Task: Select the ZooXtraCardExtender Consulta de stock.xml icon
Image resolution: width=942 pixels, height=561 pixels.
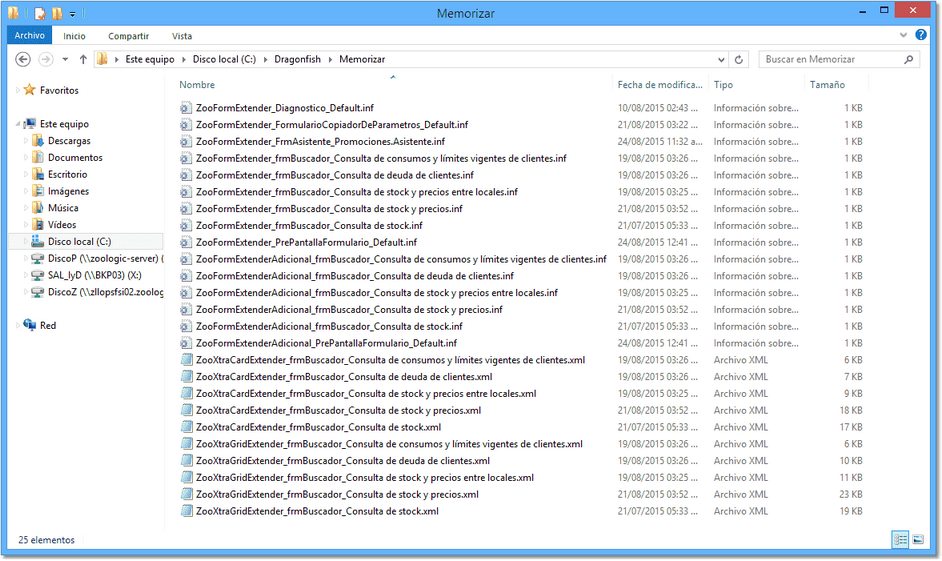Action: point(185,427)
